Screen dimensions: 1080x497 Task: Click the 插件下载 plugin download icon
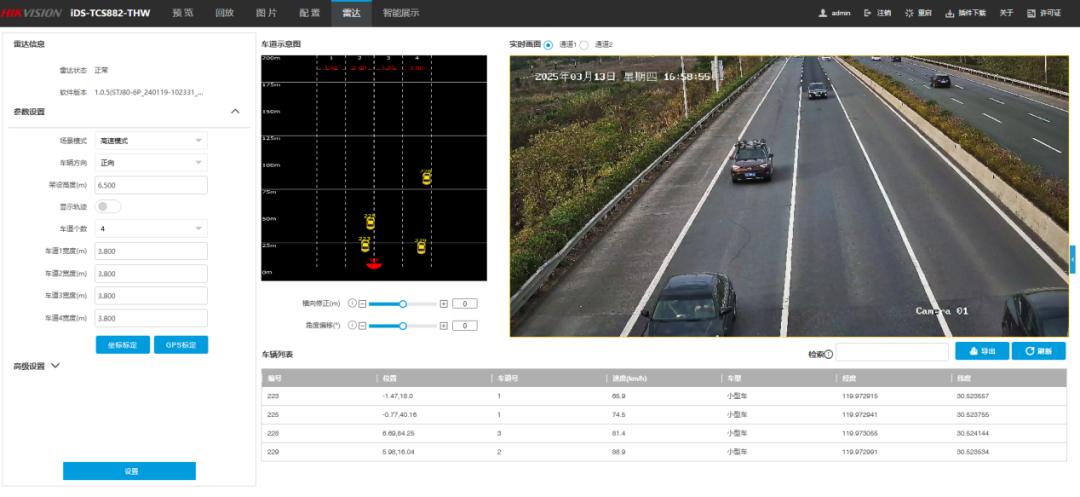(x=949, y=13)
